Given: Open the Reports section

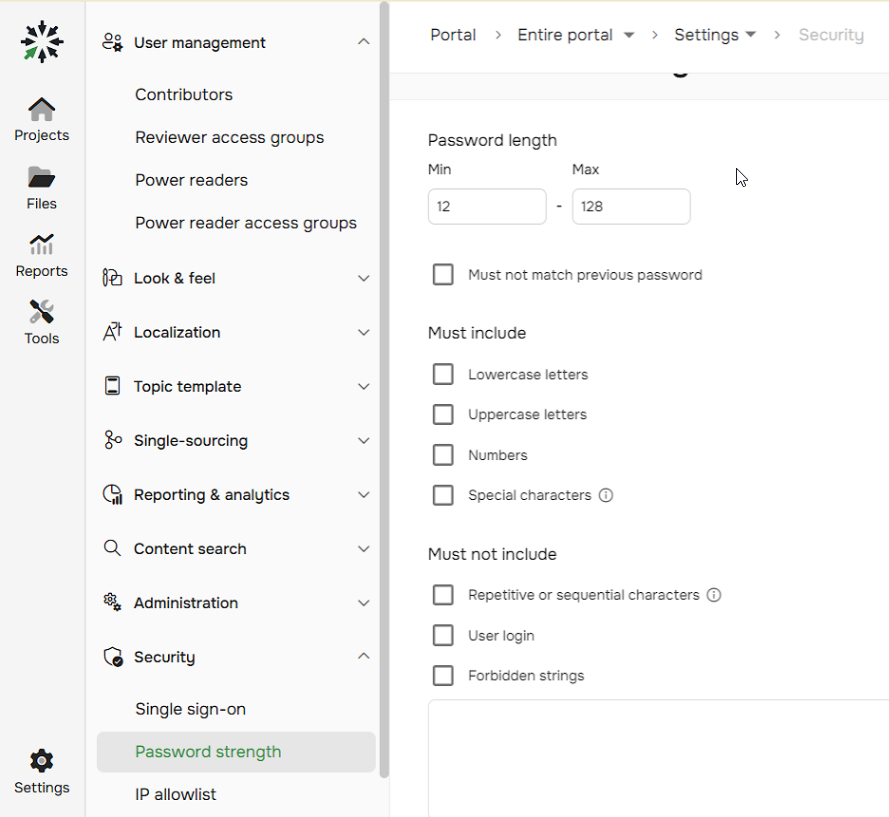Looking at the screenshot, I should pos(41,254).
